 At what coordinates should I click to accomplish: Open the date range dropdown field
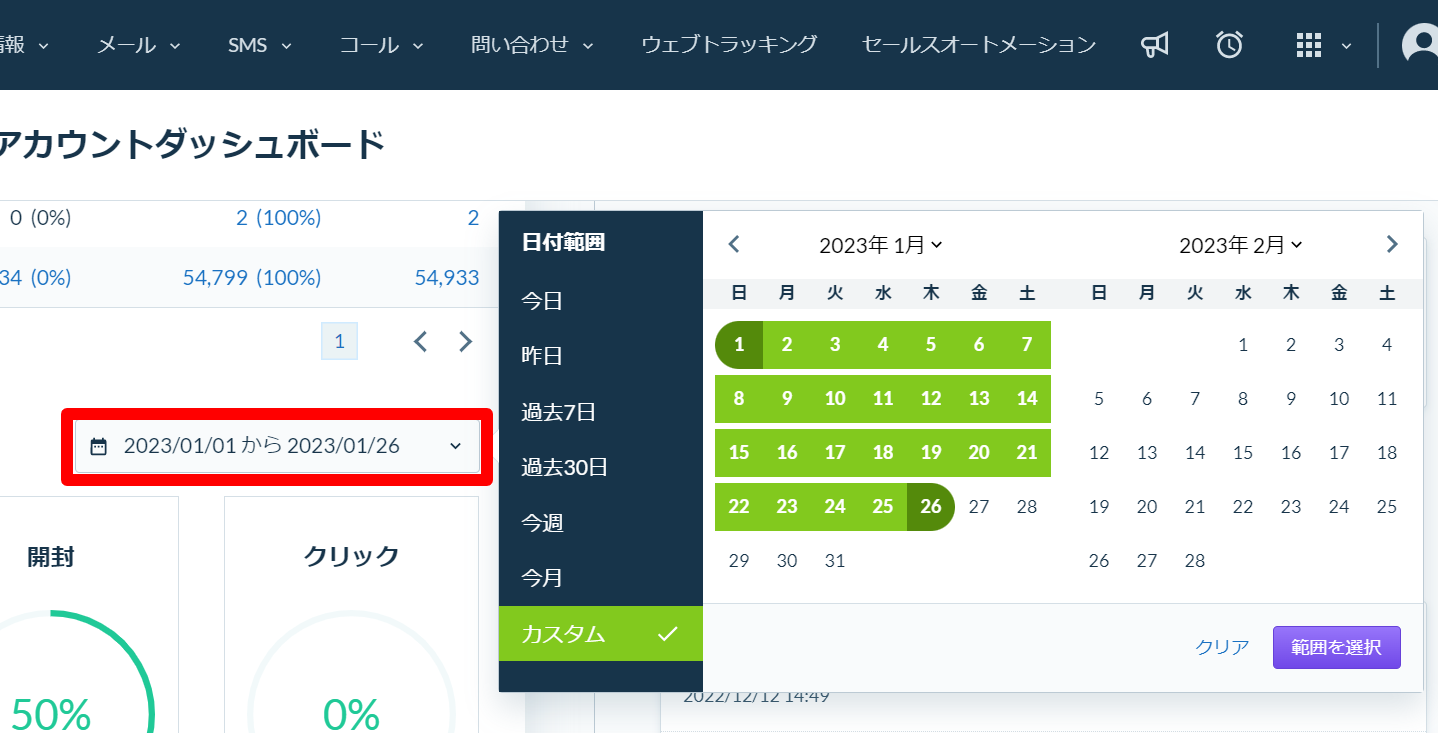coord(277,447)
